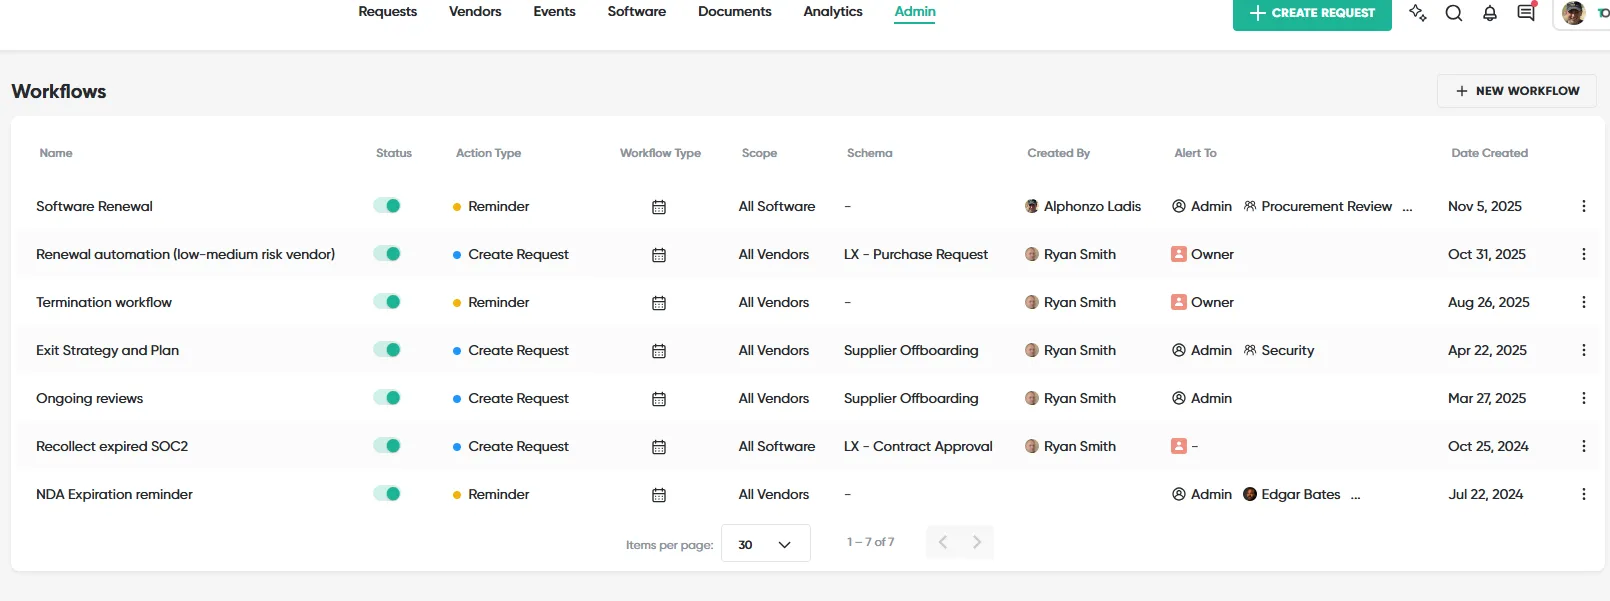Click the Alphonzo Ladis avatar
The height and width of the screenshot is (601, 1610).
[1032, 206]
